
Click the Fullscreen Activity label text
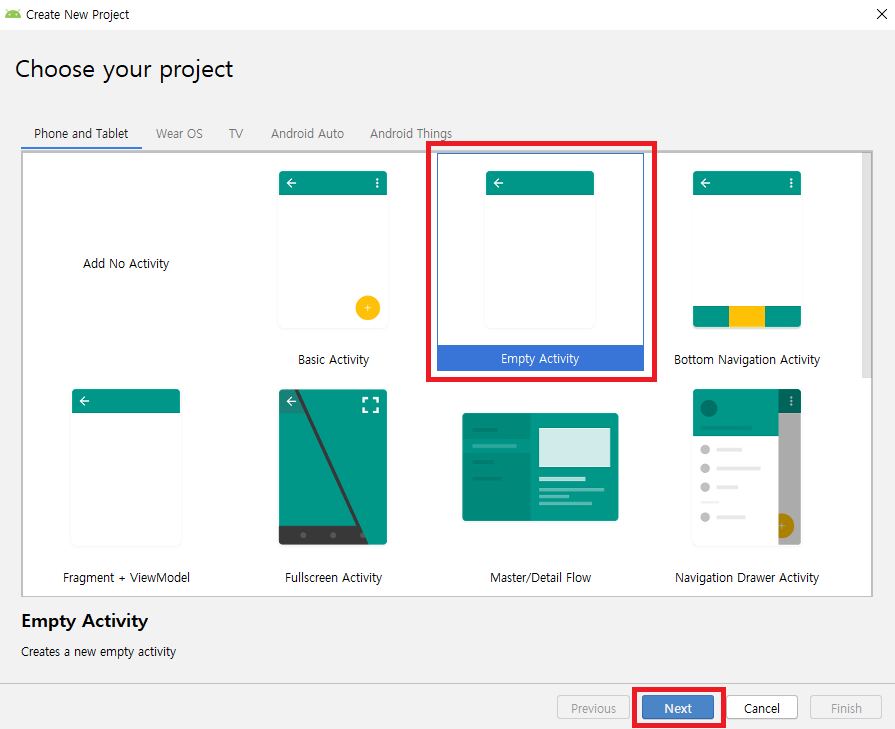[x=333, y=578]
